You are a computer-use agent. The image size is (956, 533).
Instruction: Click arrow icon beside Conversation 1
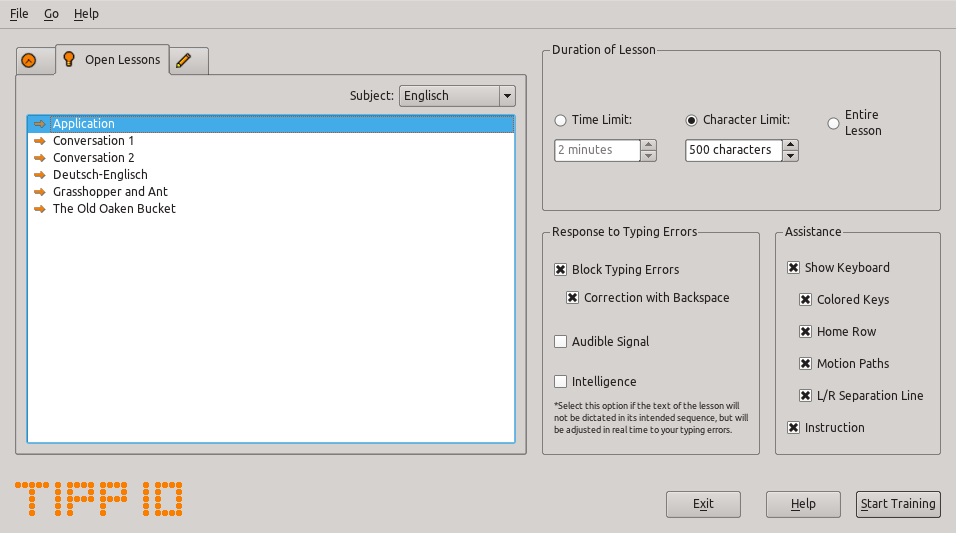tap(40, 141)
